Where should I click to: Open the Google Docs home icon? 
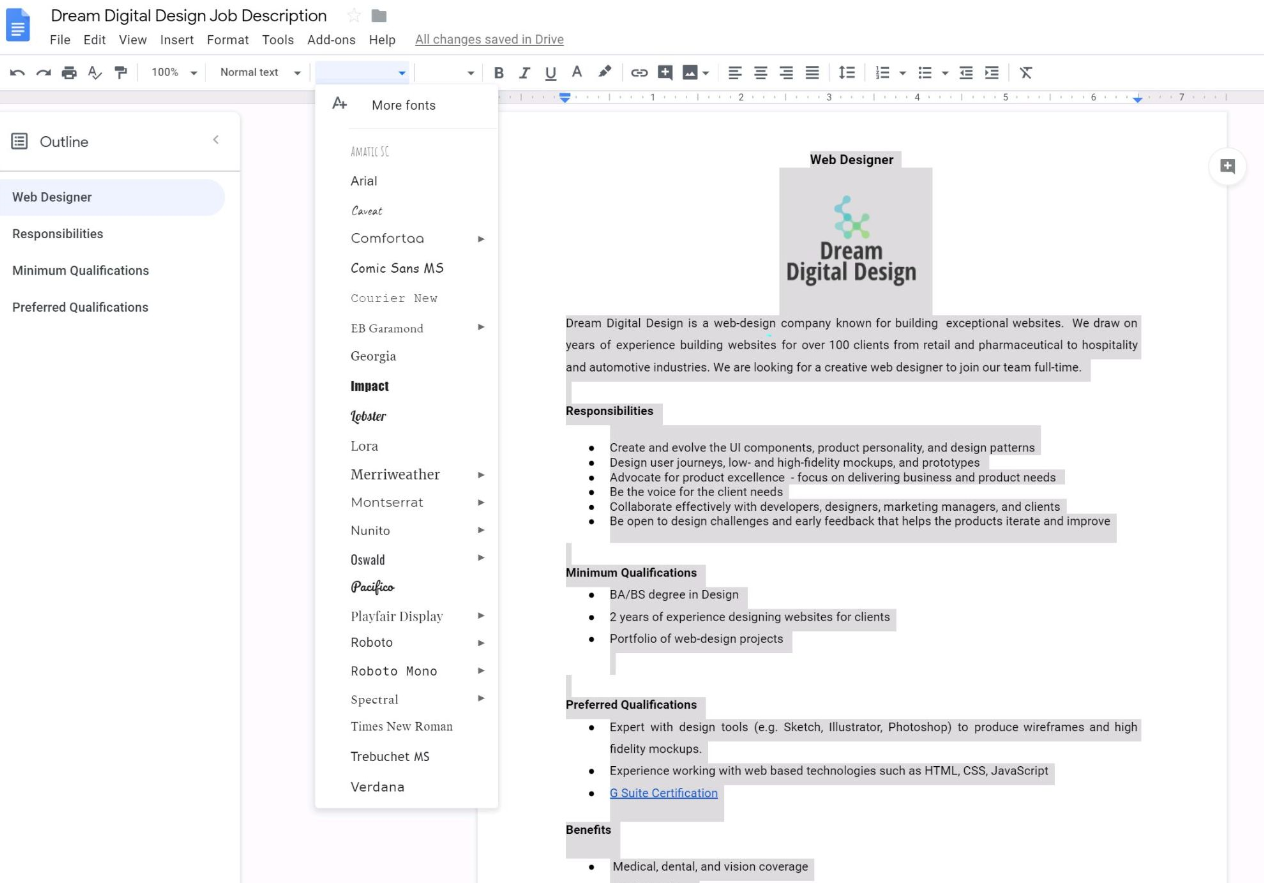pyautogui.click(x=19, y=26)
